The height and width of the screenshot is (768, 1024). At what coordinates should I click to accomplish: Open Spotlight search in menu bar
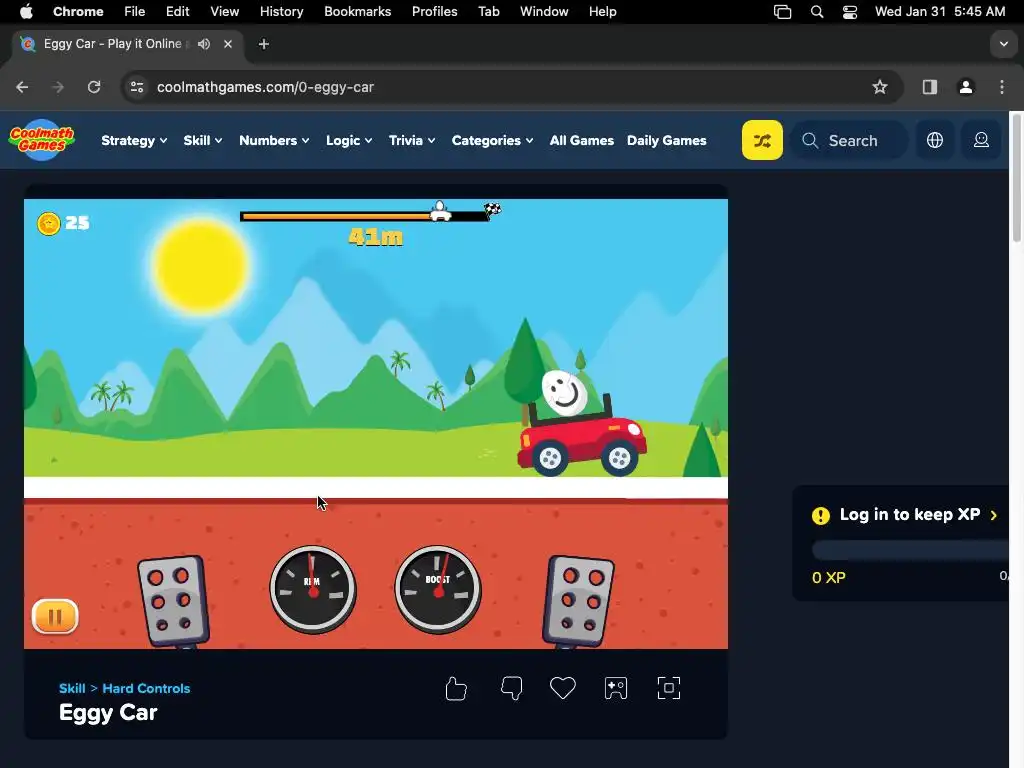(x=816, y=12)
